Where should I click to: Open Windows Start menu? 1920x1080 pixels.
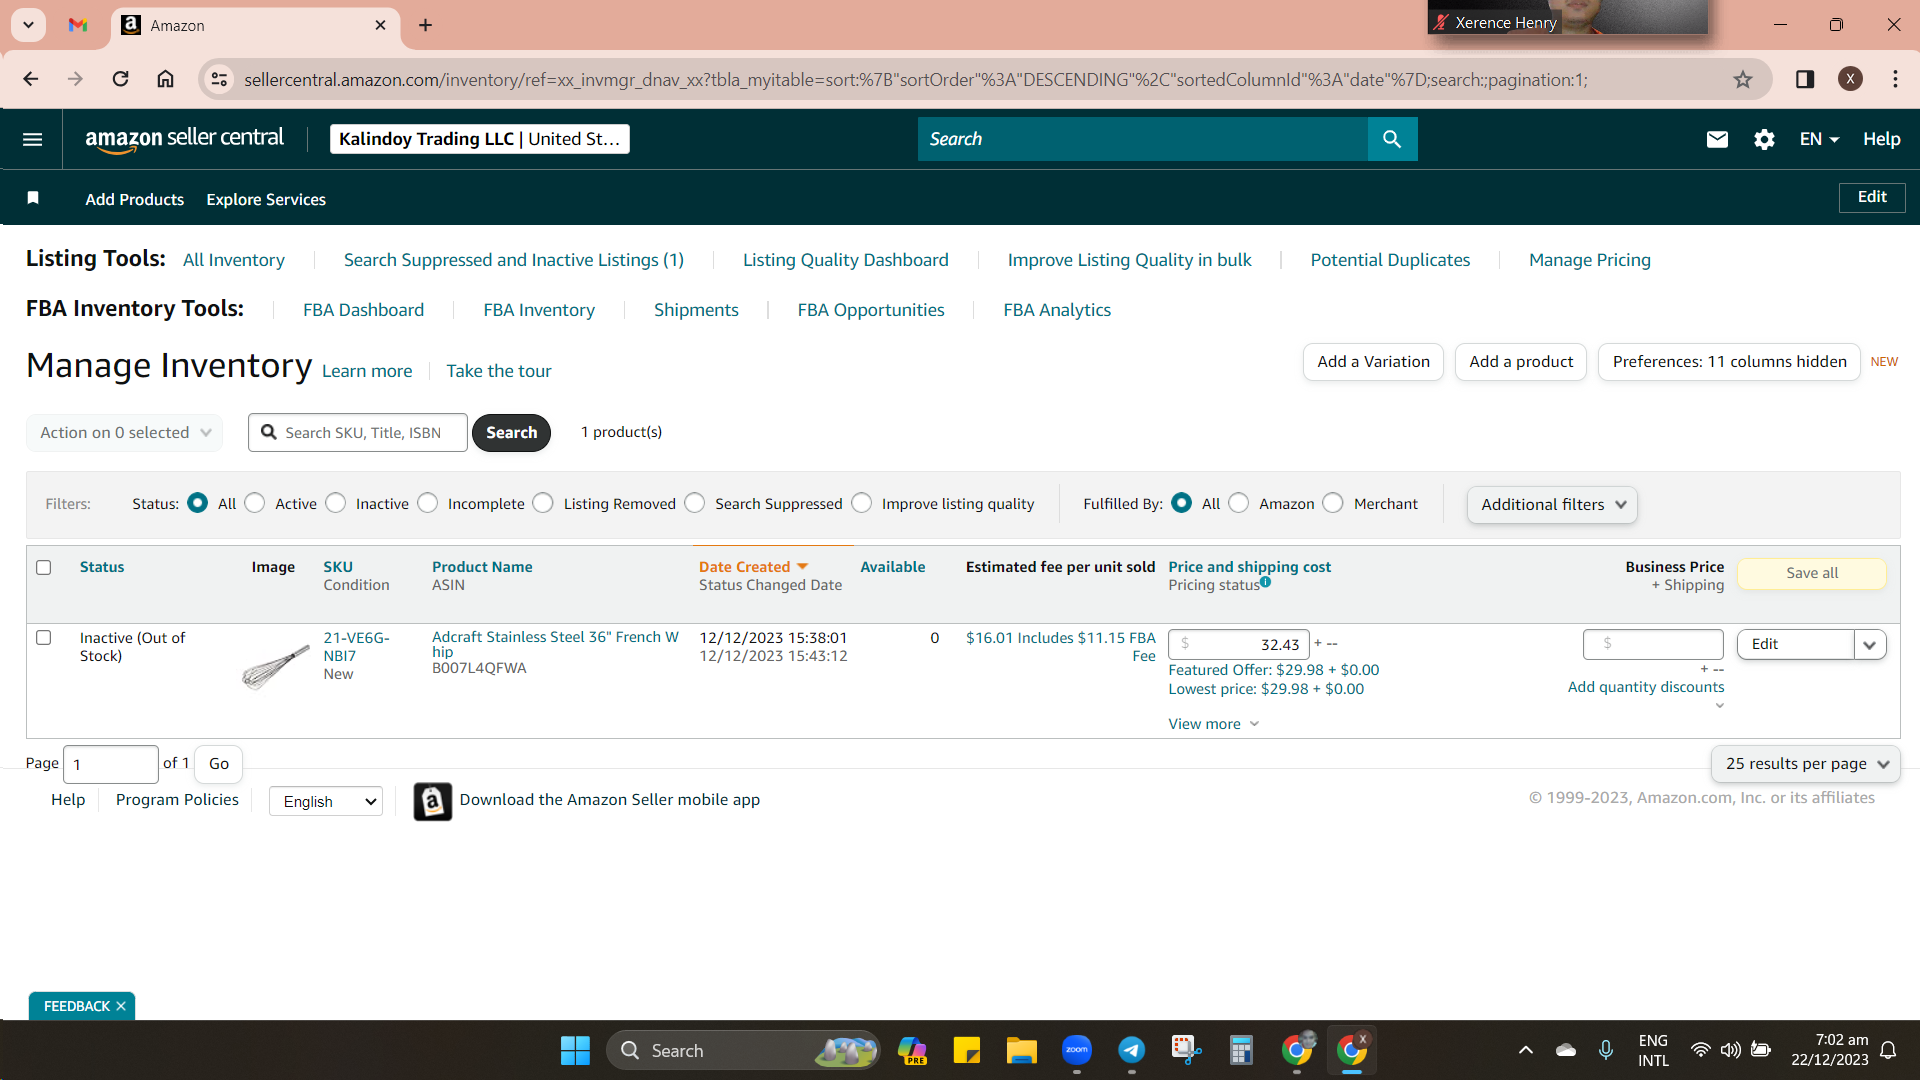click(x=575, y=1050)
